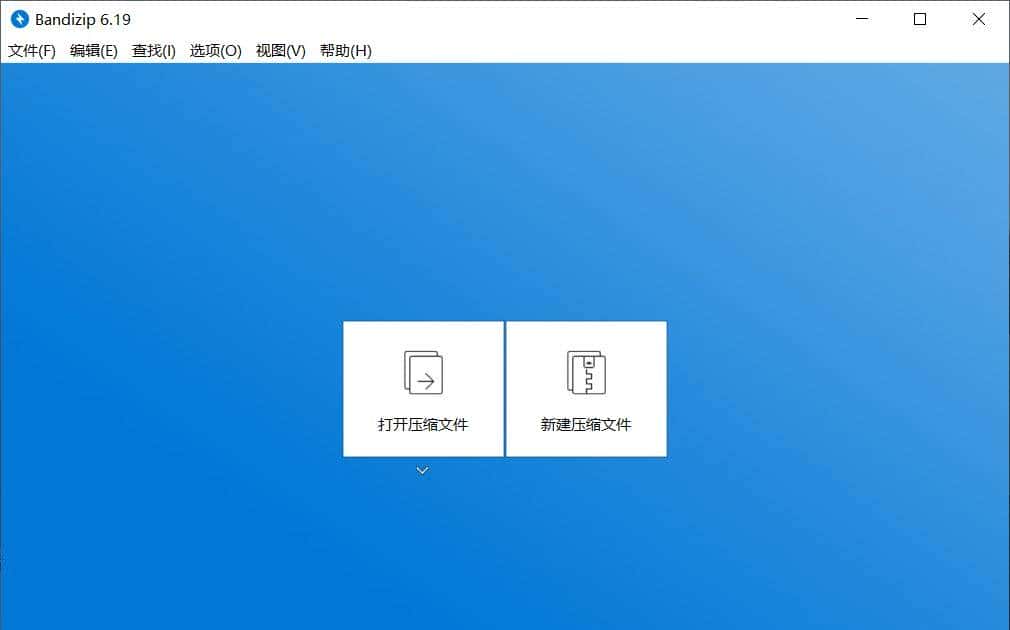Viewport: 1010px width, 630px height.
Task: Close the Bandizip window
Action: [x=978, y=19]
